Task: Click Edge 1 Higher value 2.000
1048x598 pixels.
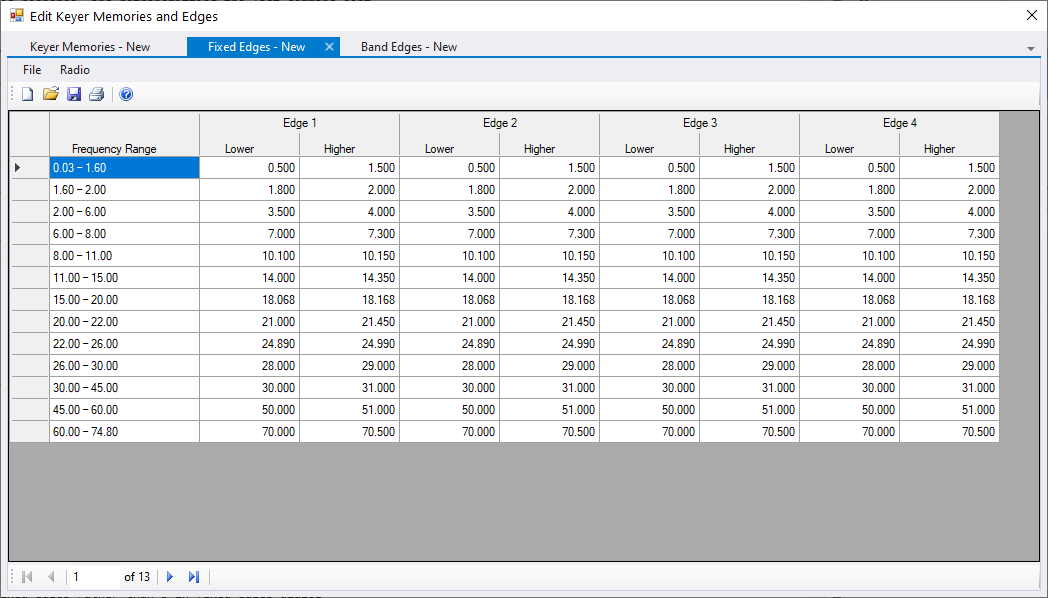Action: click(x=350, y=190)
